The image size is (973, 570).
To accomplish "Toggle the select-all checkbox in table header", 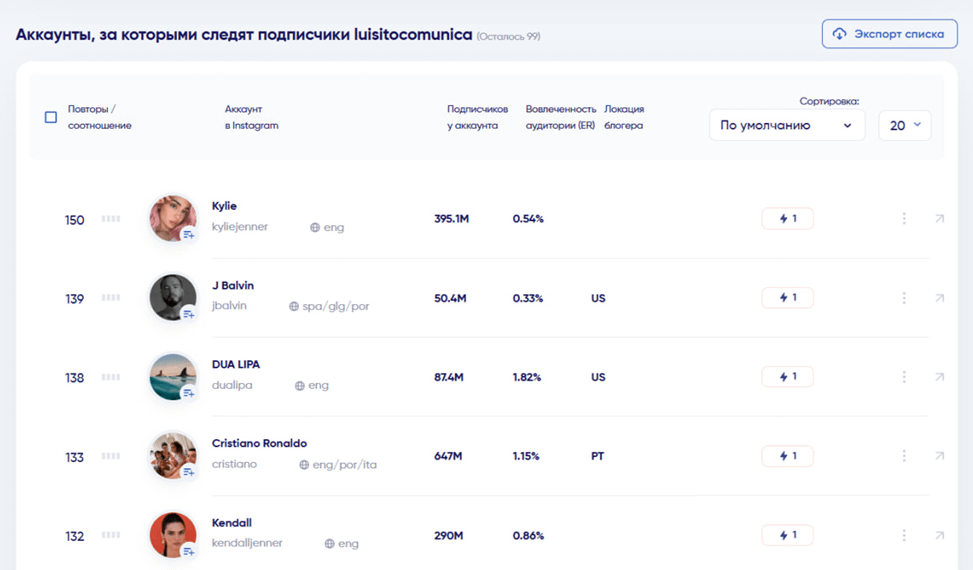I will tap(51, 117).
